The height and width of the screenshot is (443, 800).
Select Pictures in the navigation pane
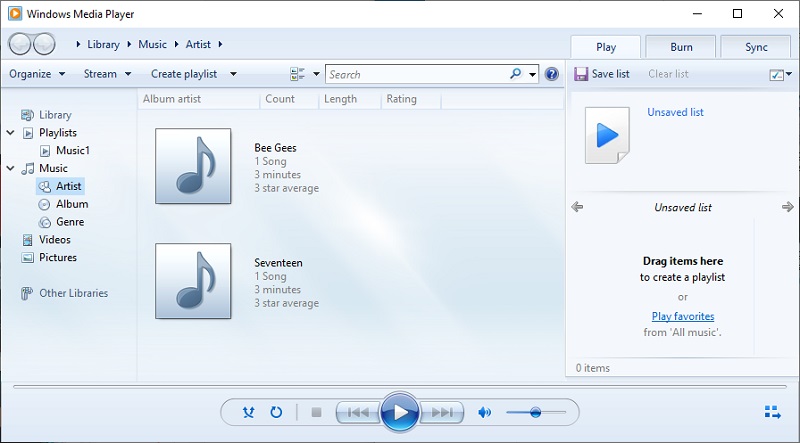[58, 258]
